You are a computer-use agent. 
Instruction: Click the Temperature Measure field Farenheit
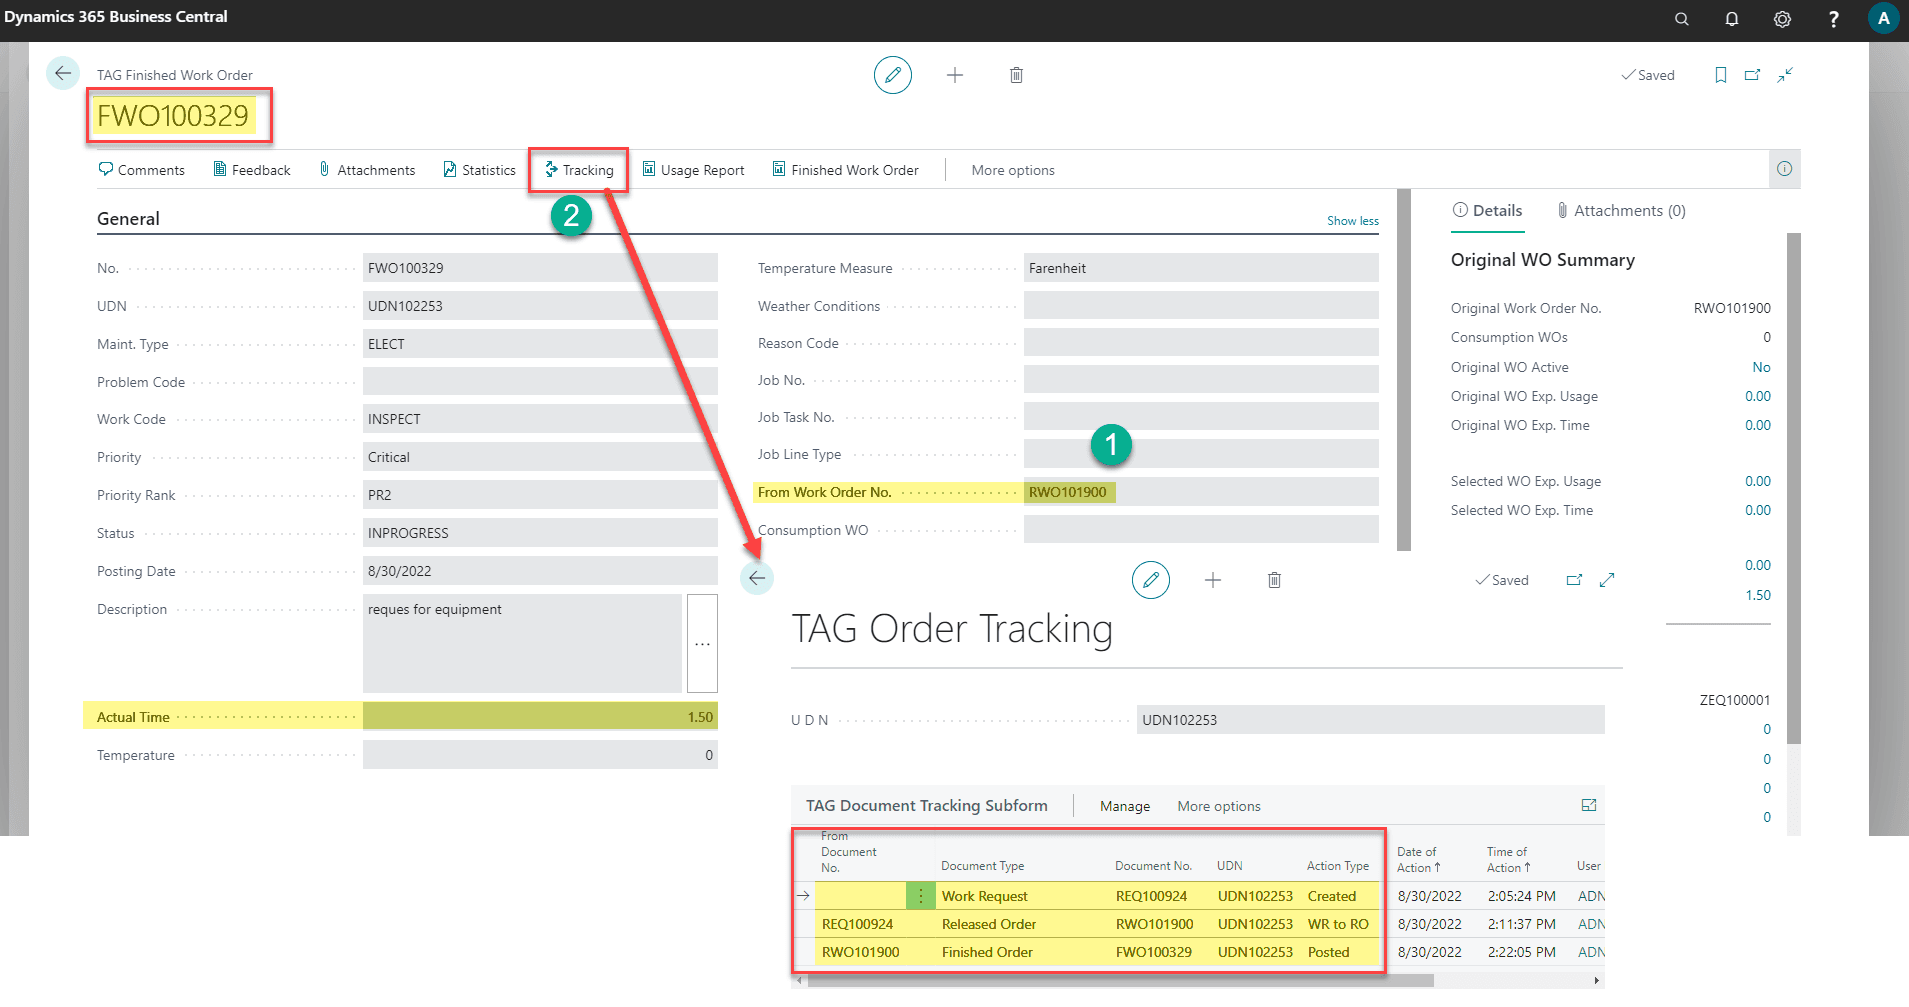1201,268
